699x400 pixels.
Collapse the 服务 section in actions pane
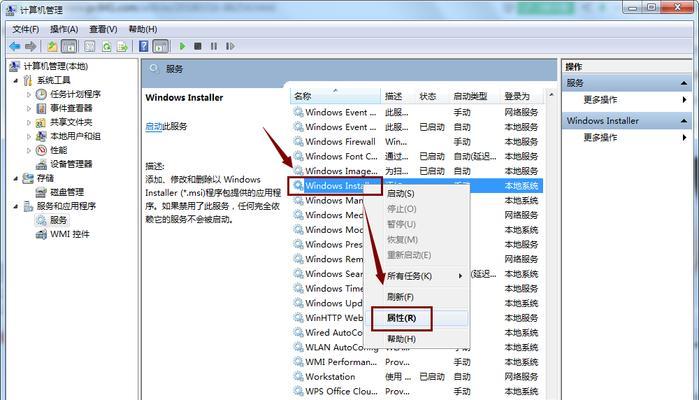[683, 83]
